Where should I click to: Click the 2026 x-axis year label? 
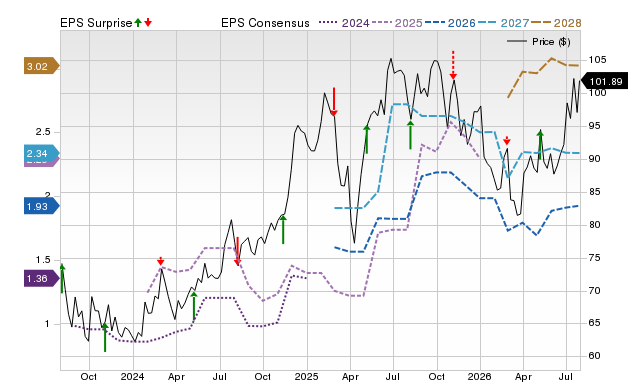(x=480, y=376)
